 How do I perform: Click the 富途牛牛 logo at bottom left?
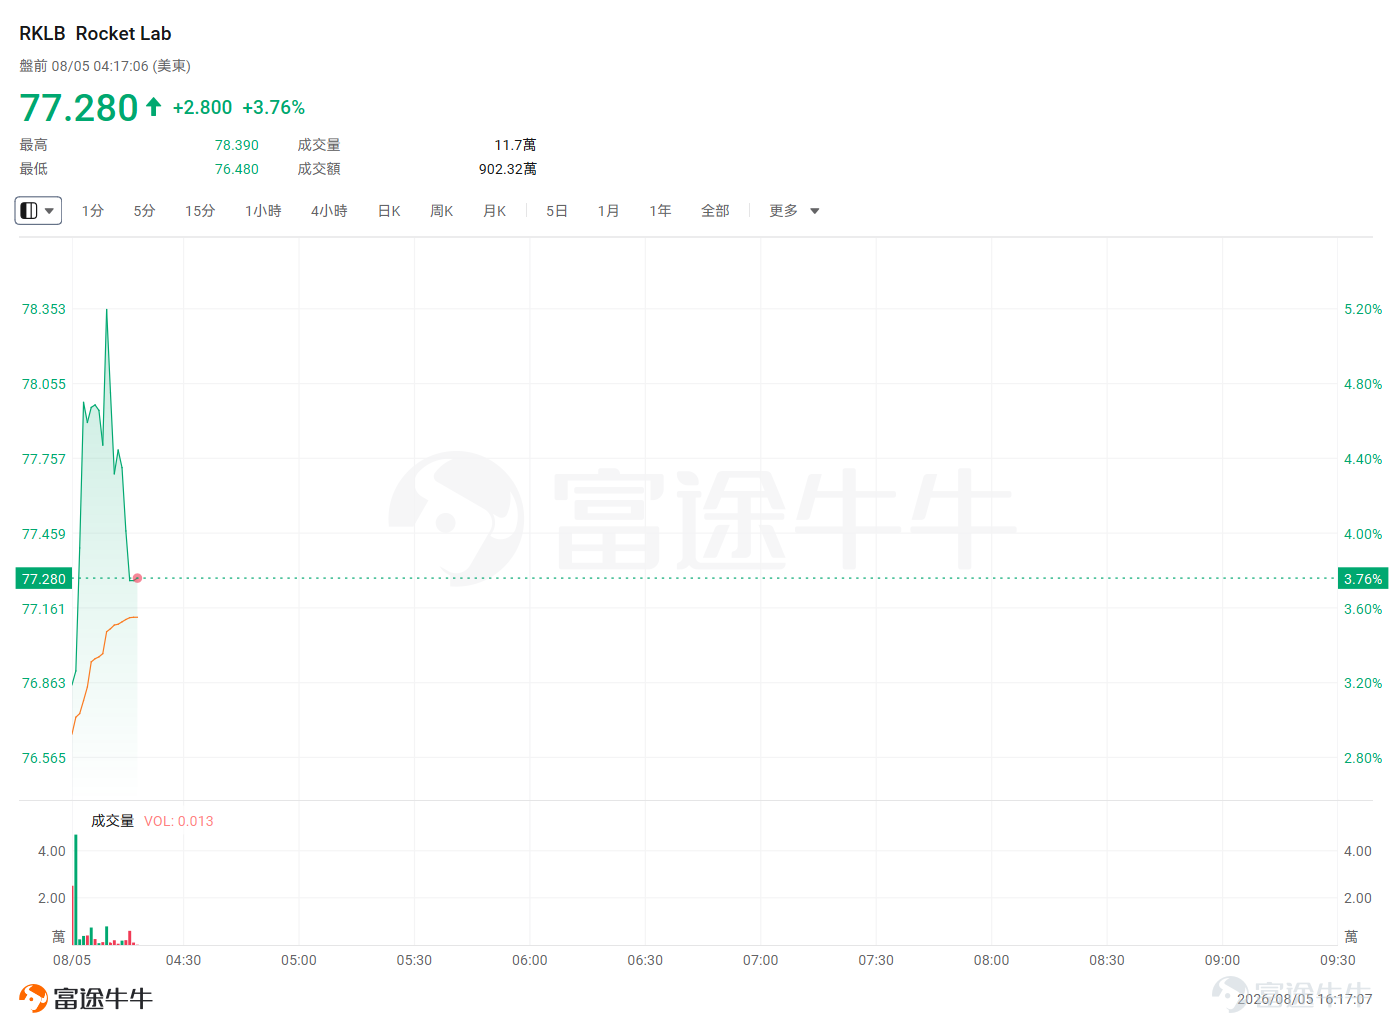click(86, 998)
